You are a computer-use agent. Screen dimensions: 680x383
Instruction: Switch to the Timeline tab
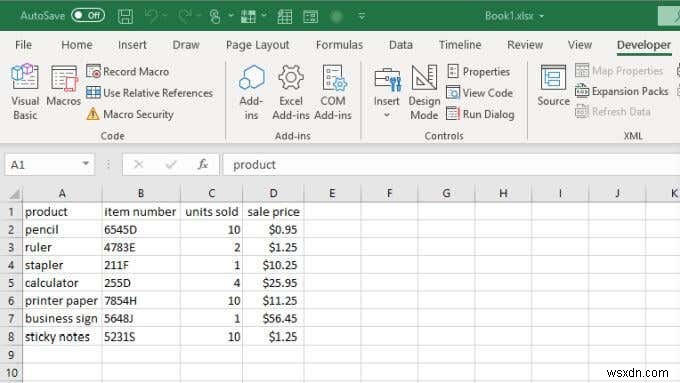[460, 45]
